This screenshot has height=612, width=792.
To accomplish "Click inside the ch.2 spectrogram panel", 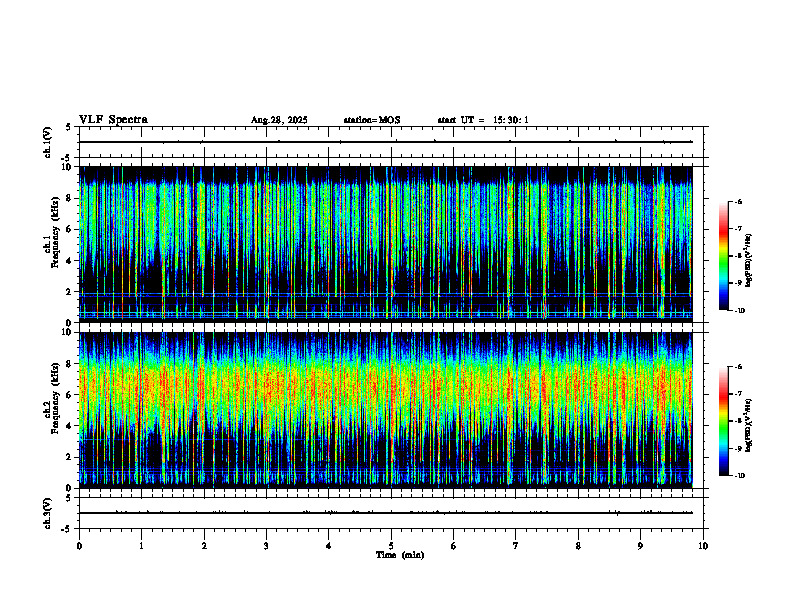I will 386,410.
